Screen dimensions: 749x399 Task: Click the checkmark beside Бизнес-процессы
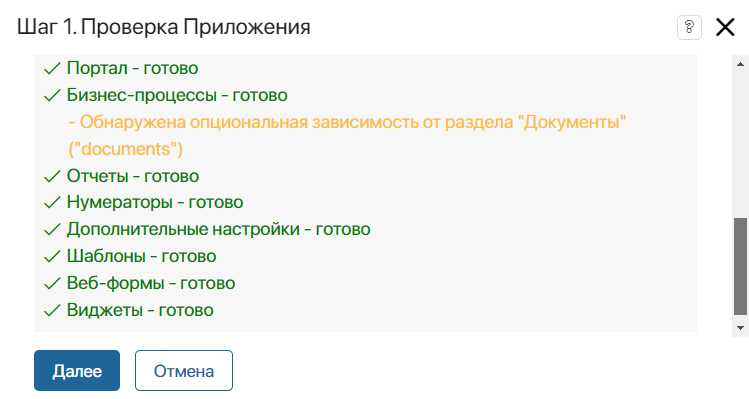coord(52,96)
